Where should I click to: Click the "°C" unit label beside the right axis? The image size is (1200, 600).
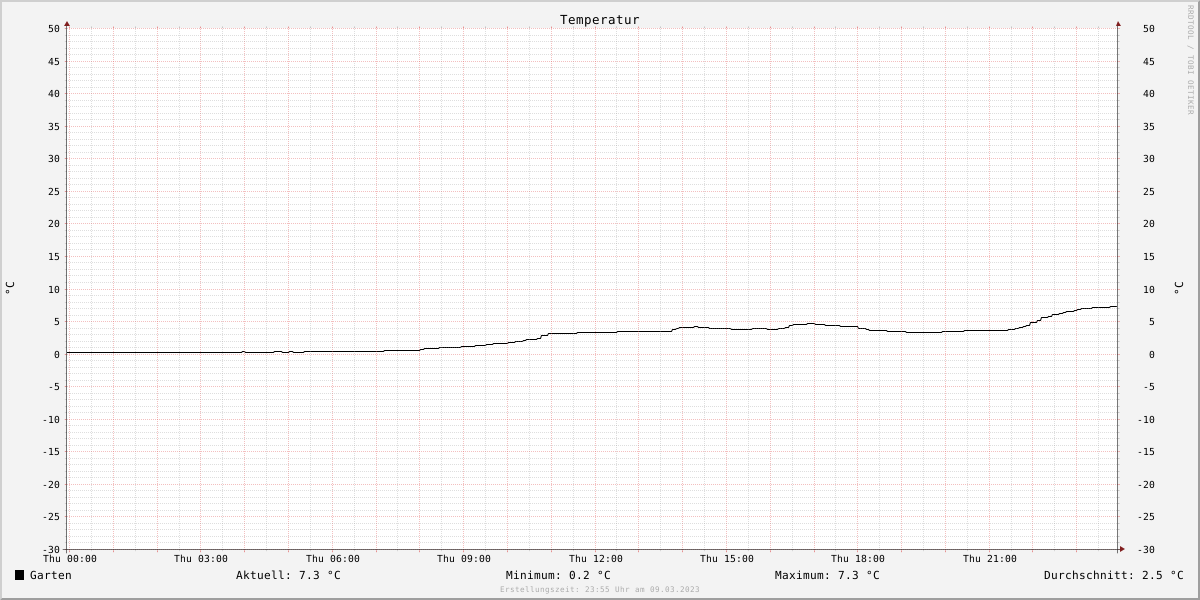pyautogui.click(x=1179, y=287)
